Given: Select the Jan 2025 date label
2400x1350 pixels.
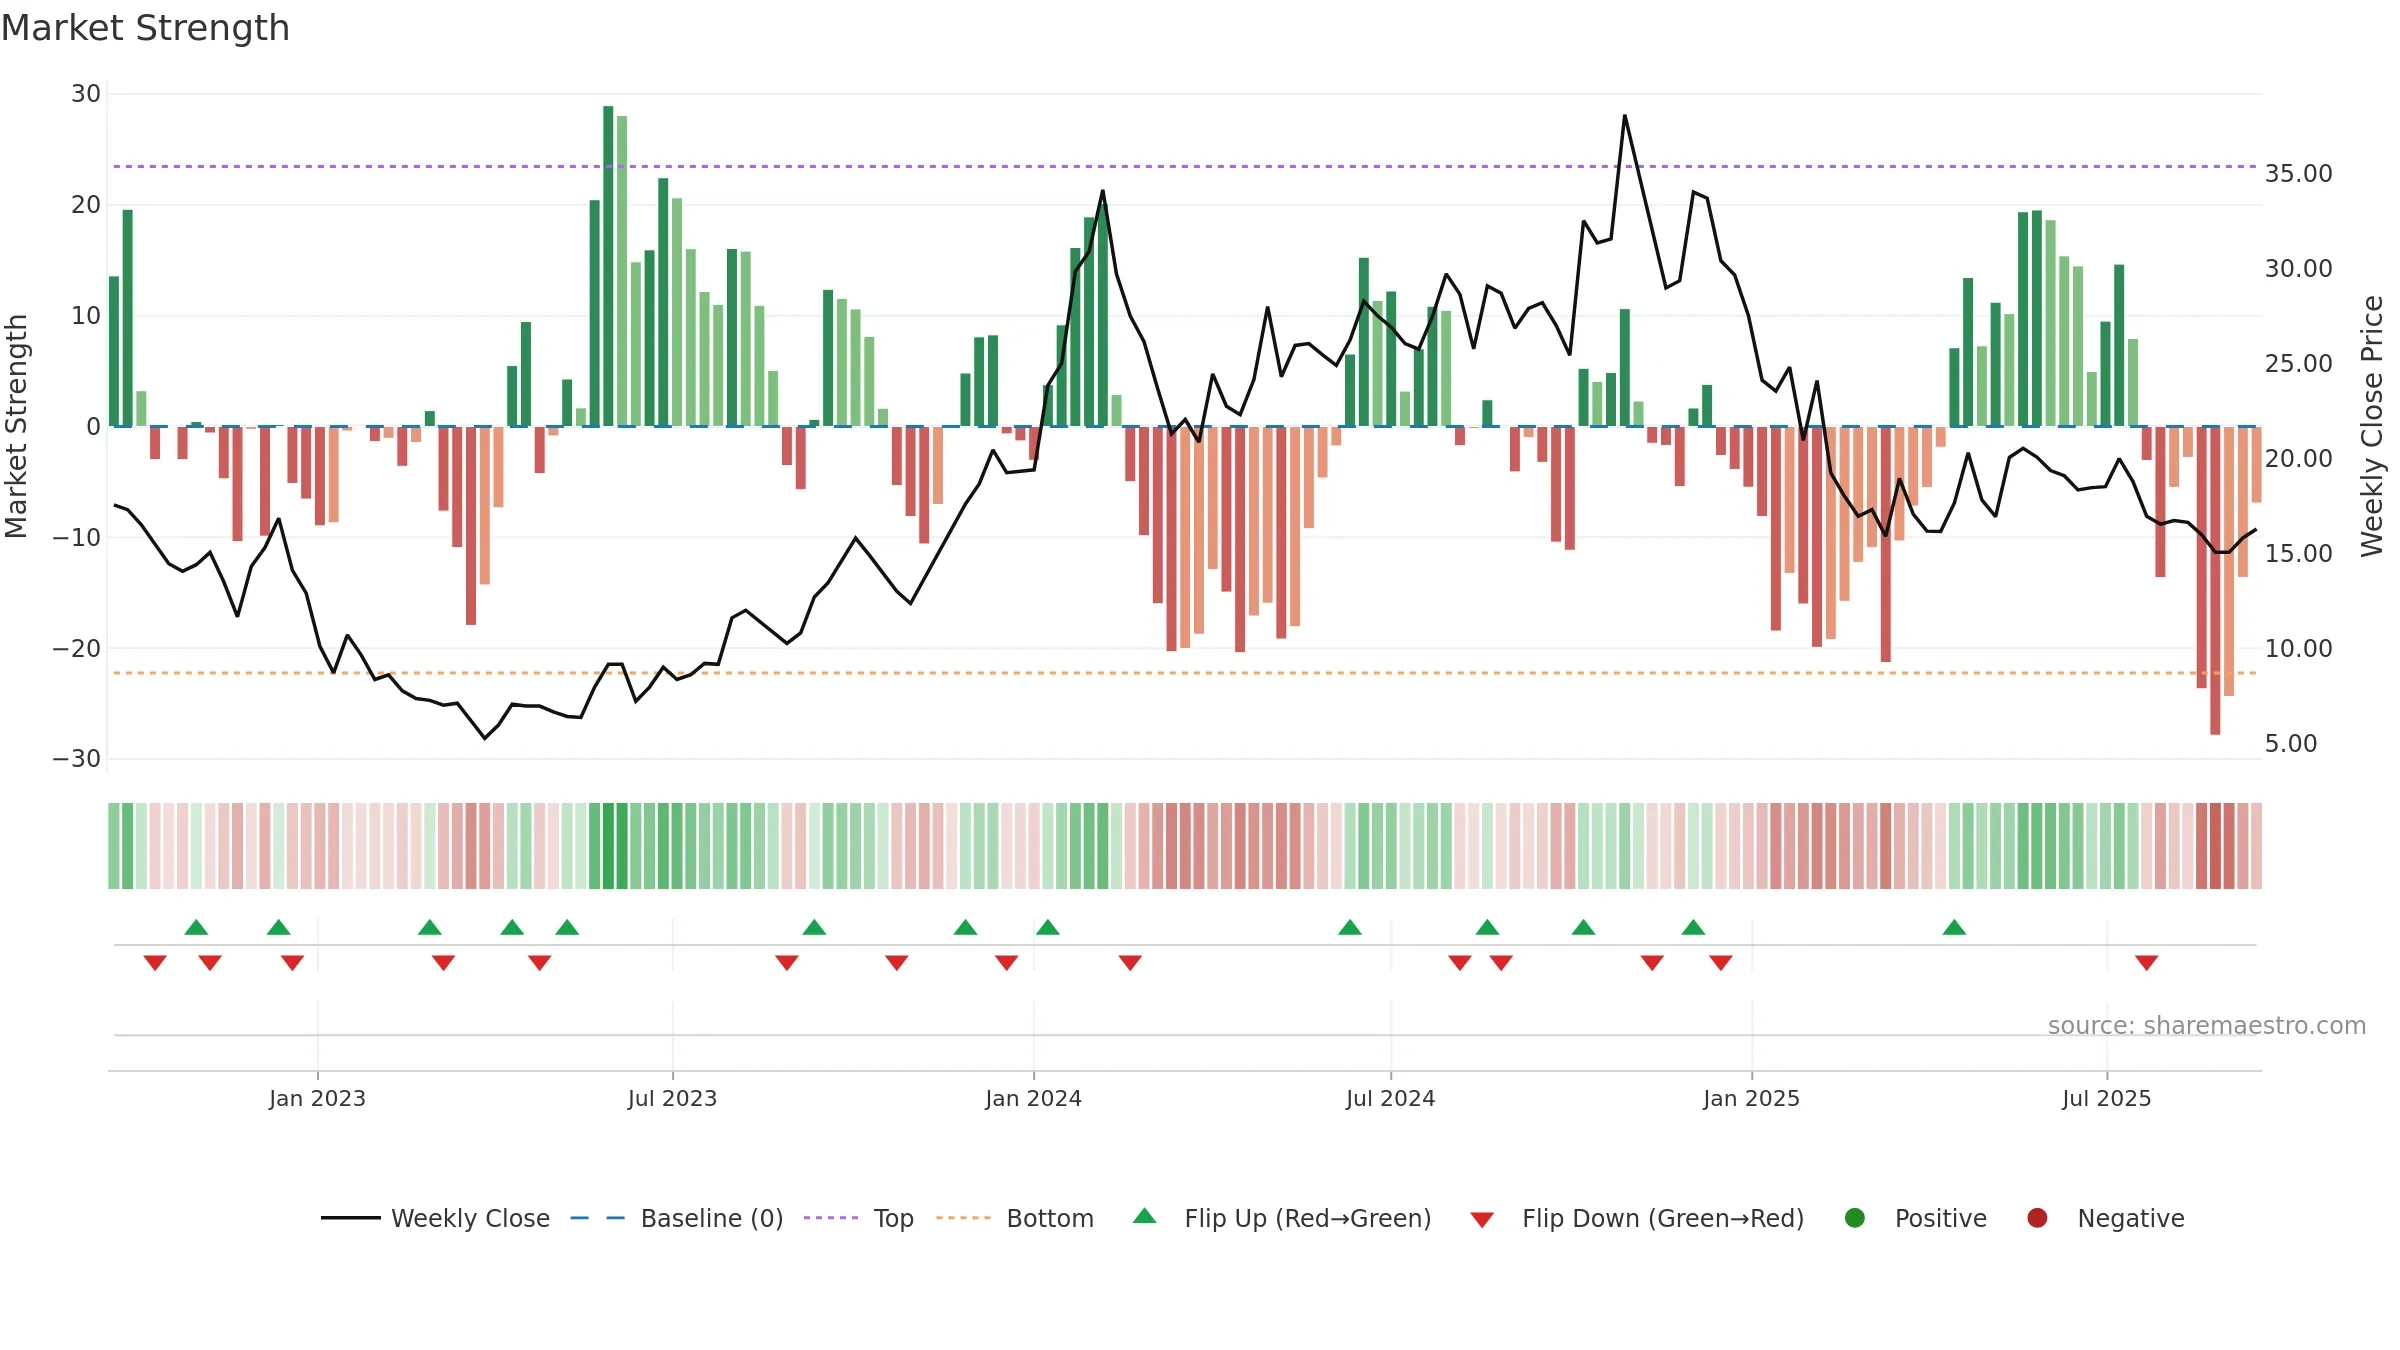Looking at the screenshot, I should [1751, 1098].
